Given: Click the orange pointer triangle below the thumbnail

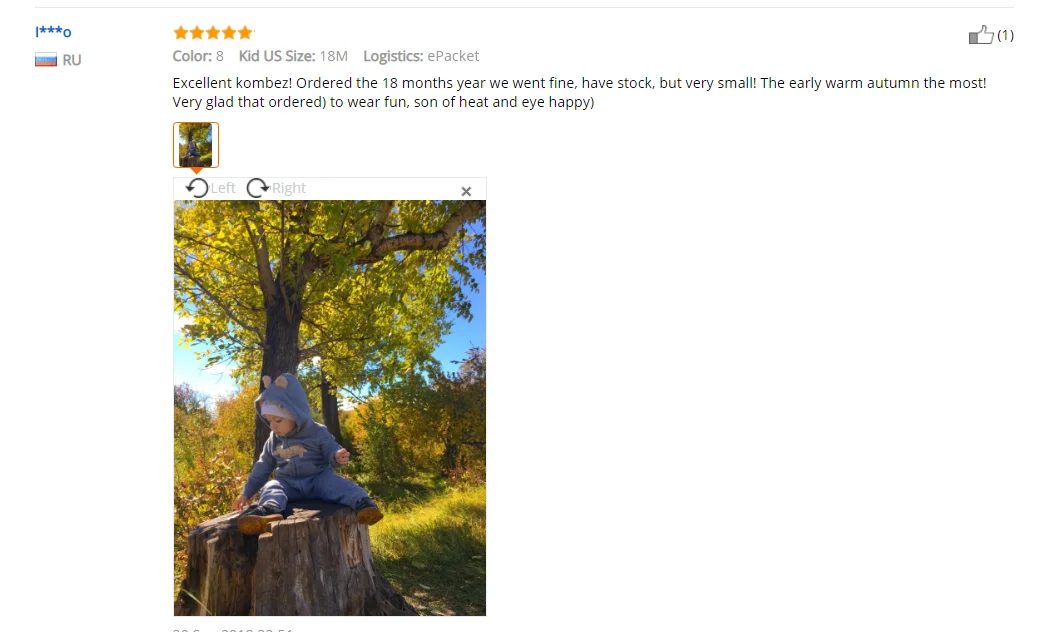Looking at the screenshot, I should [x=196, y=171].
